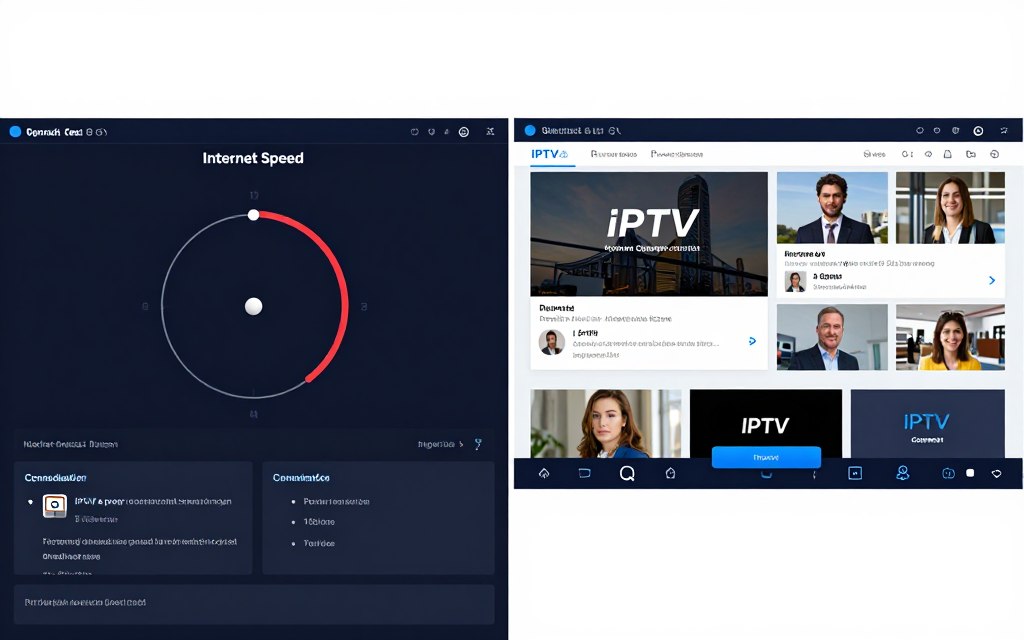Open the black IPTV tile with white lettering
Viewport: 1024px width, 640px height.
[x=765, y=419]
